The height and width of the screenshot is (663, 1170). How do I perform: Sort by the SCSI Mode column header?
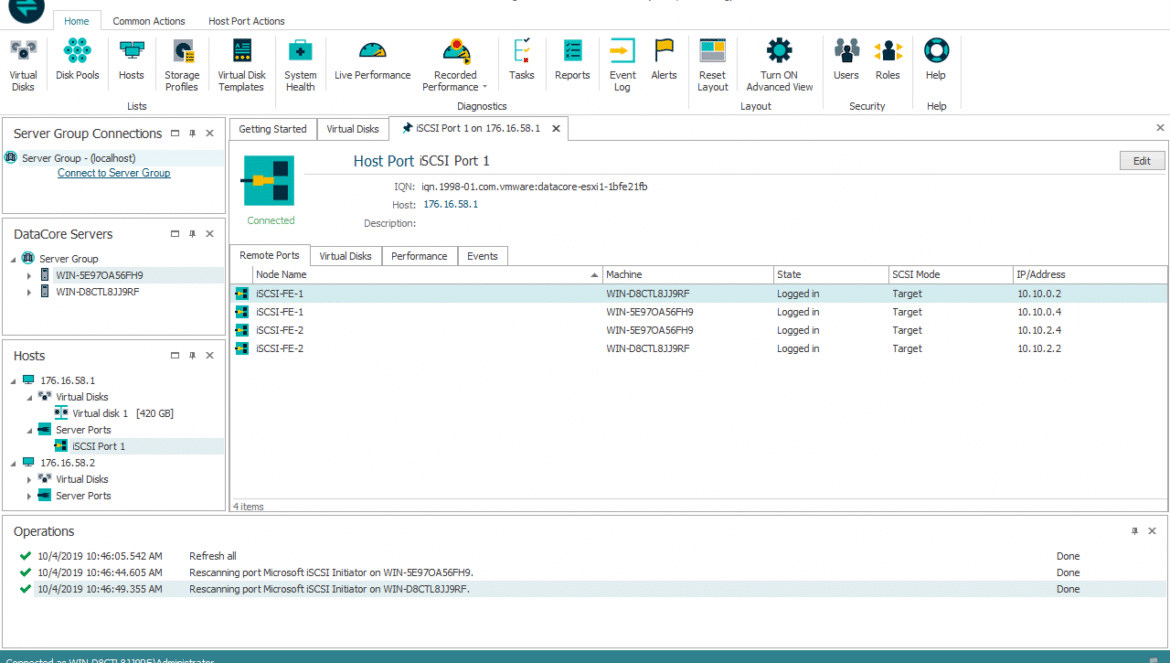951,274
